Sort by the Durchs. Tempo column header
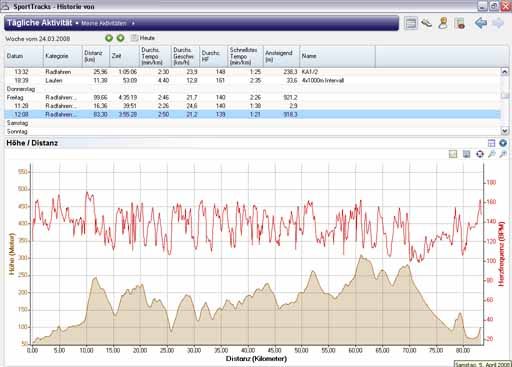512x367 pixels. point(155,56)
